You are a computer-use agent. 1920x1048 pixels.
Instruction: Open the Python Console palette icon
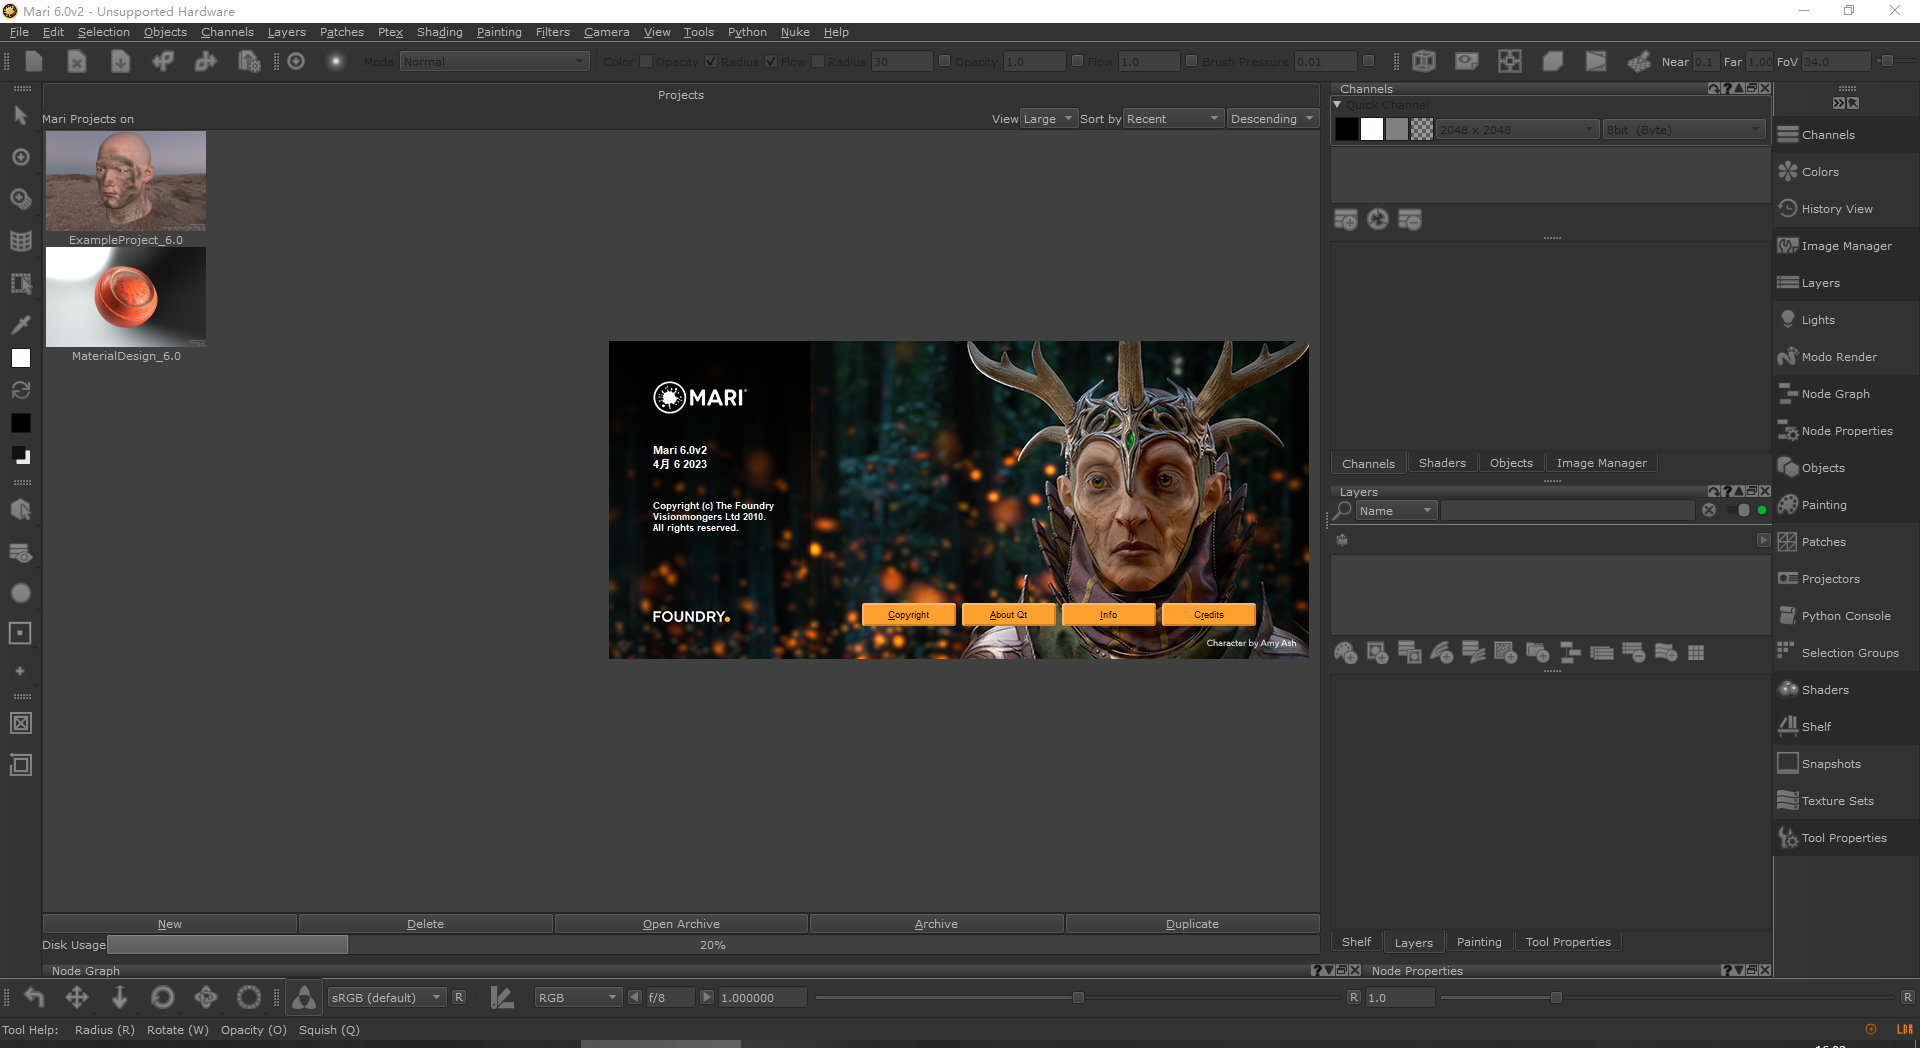pos(1788,616)
